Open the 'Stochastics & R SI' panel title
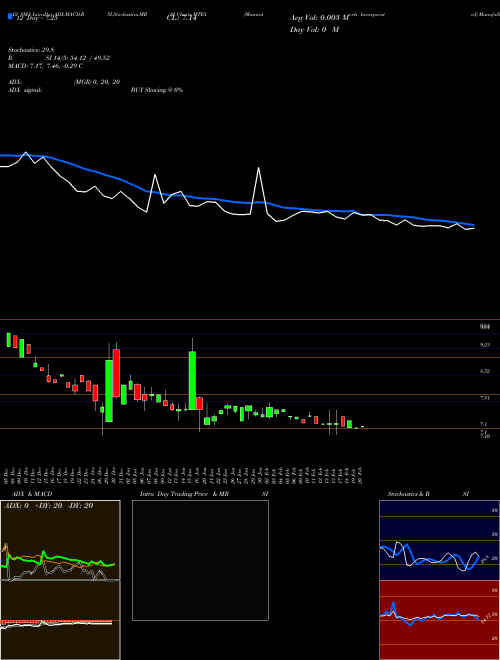Screen dimensions: 500x660 pos(428,494)
